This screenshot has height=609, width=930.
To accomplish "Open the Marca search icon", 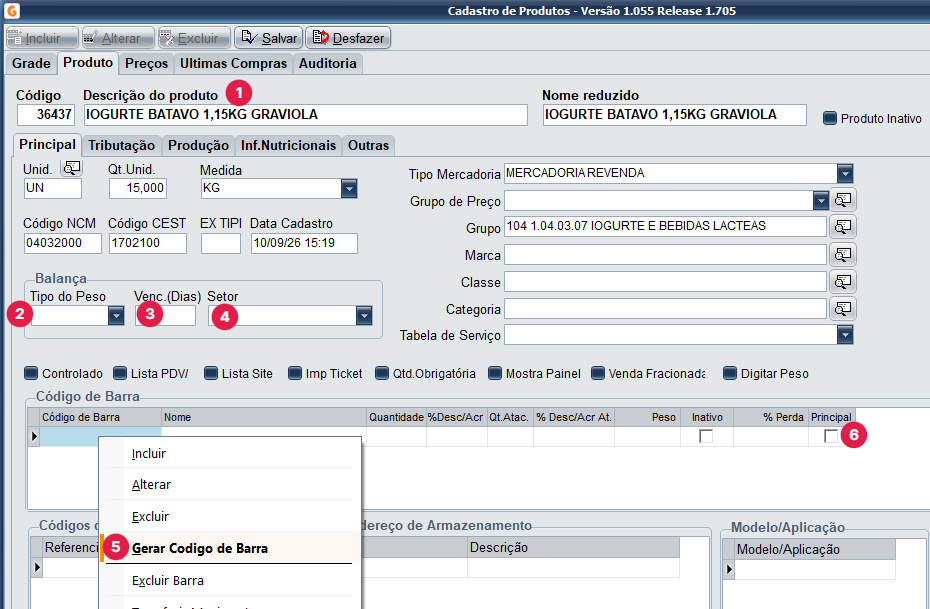I will coord(843,255).
